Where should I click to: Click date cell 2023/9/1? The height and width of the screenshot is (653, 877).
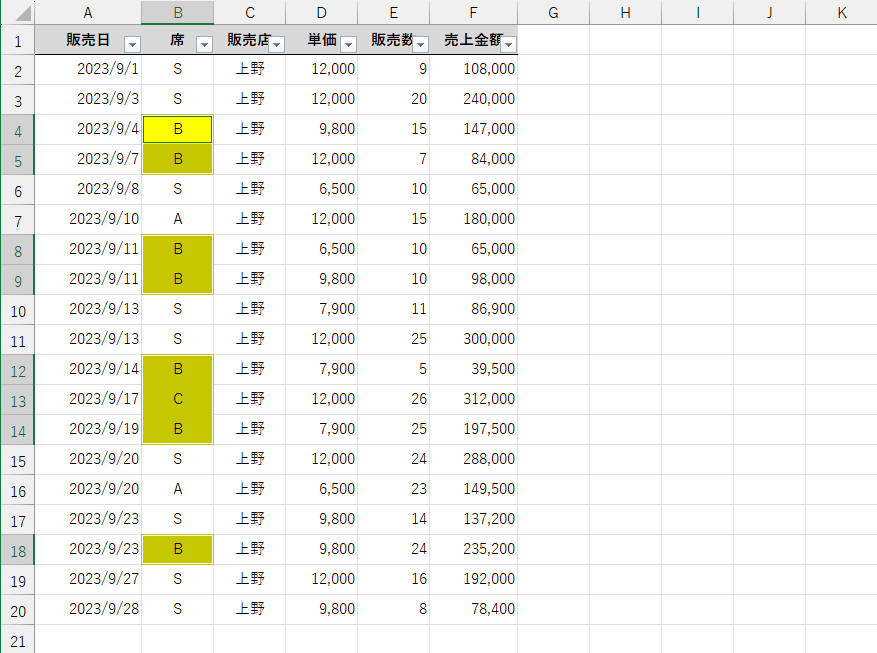click(x=88, y=69)
